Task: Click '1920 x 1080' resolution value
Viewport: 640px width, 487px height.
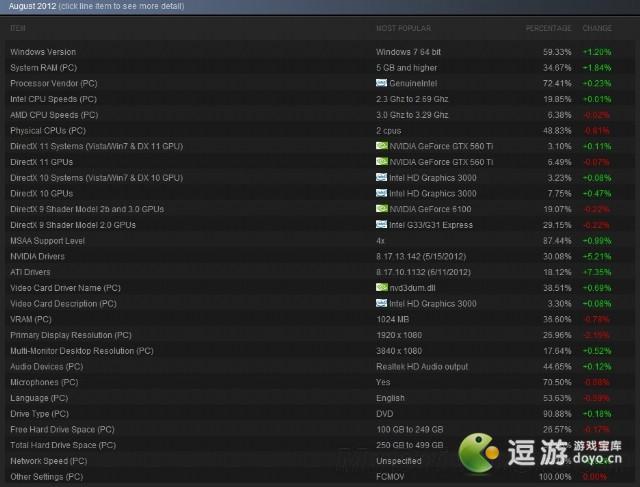Action: point(399,335)
